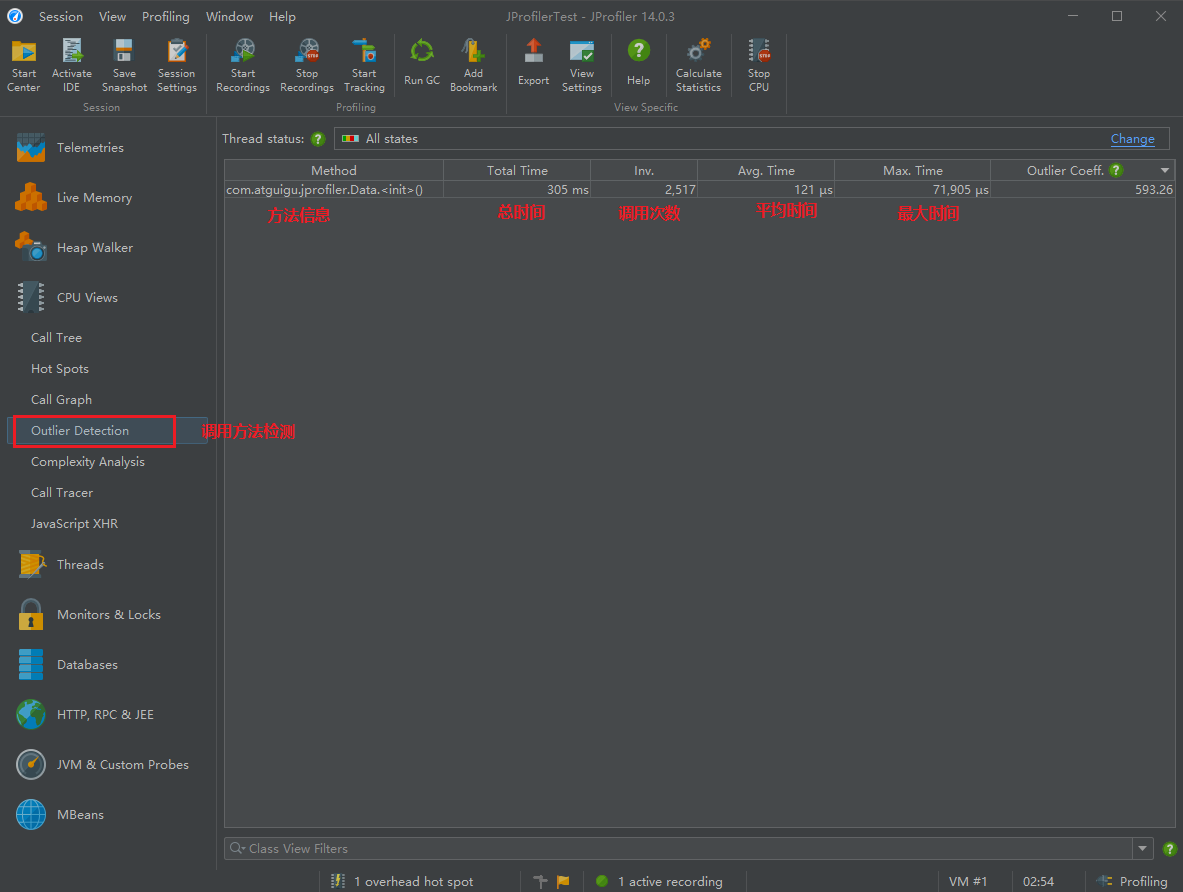Open View Settings from the toolbar

582,65
